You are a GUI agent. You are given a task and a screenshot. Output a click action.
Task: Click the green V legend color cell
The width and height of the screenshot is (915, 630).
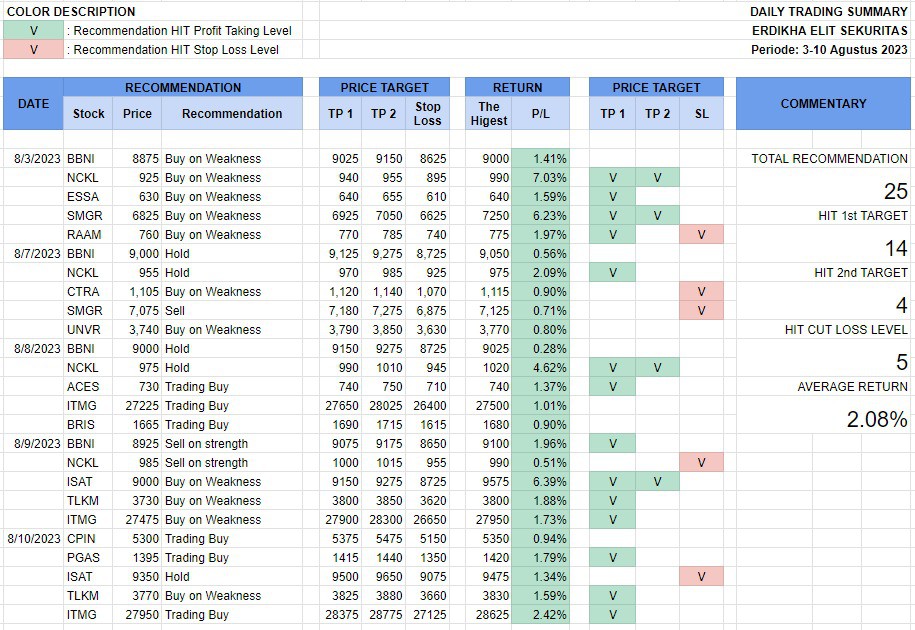click(33, 30)
